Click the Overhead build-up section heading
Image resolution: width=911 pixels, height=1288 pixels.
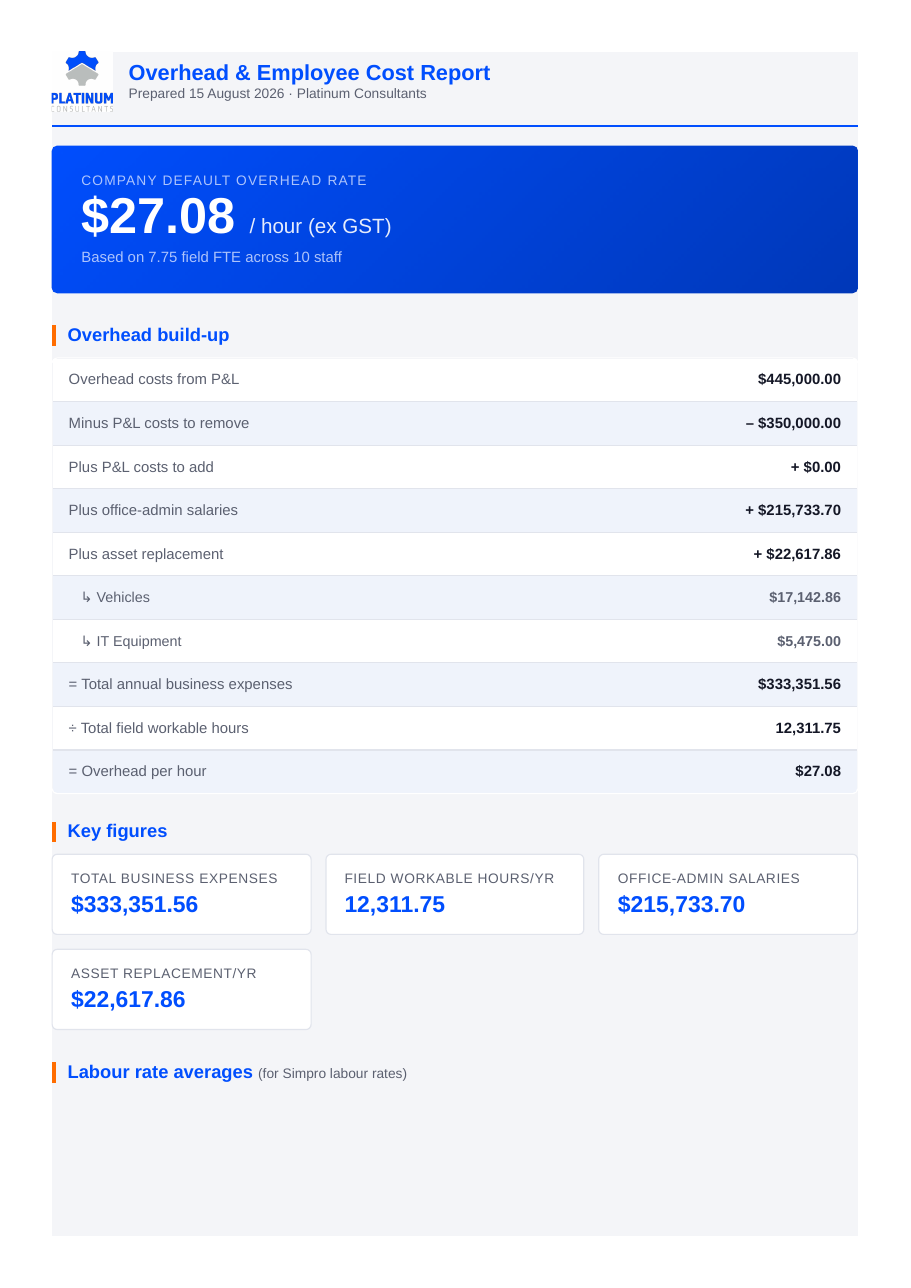tap(148, 335)
